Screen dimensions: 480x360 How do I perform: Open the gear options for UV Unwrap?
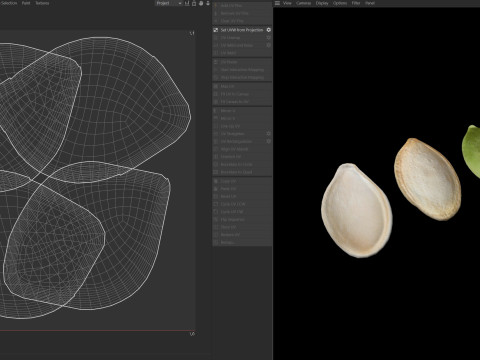click(x=269, y=38)
